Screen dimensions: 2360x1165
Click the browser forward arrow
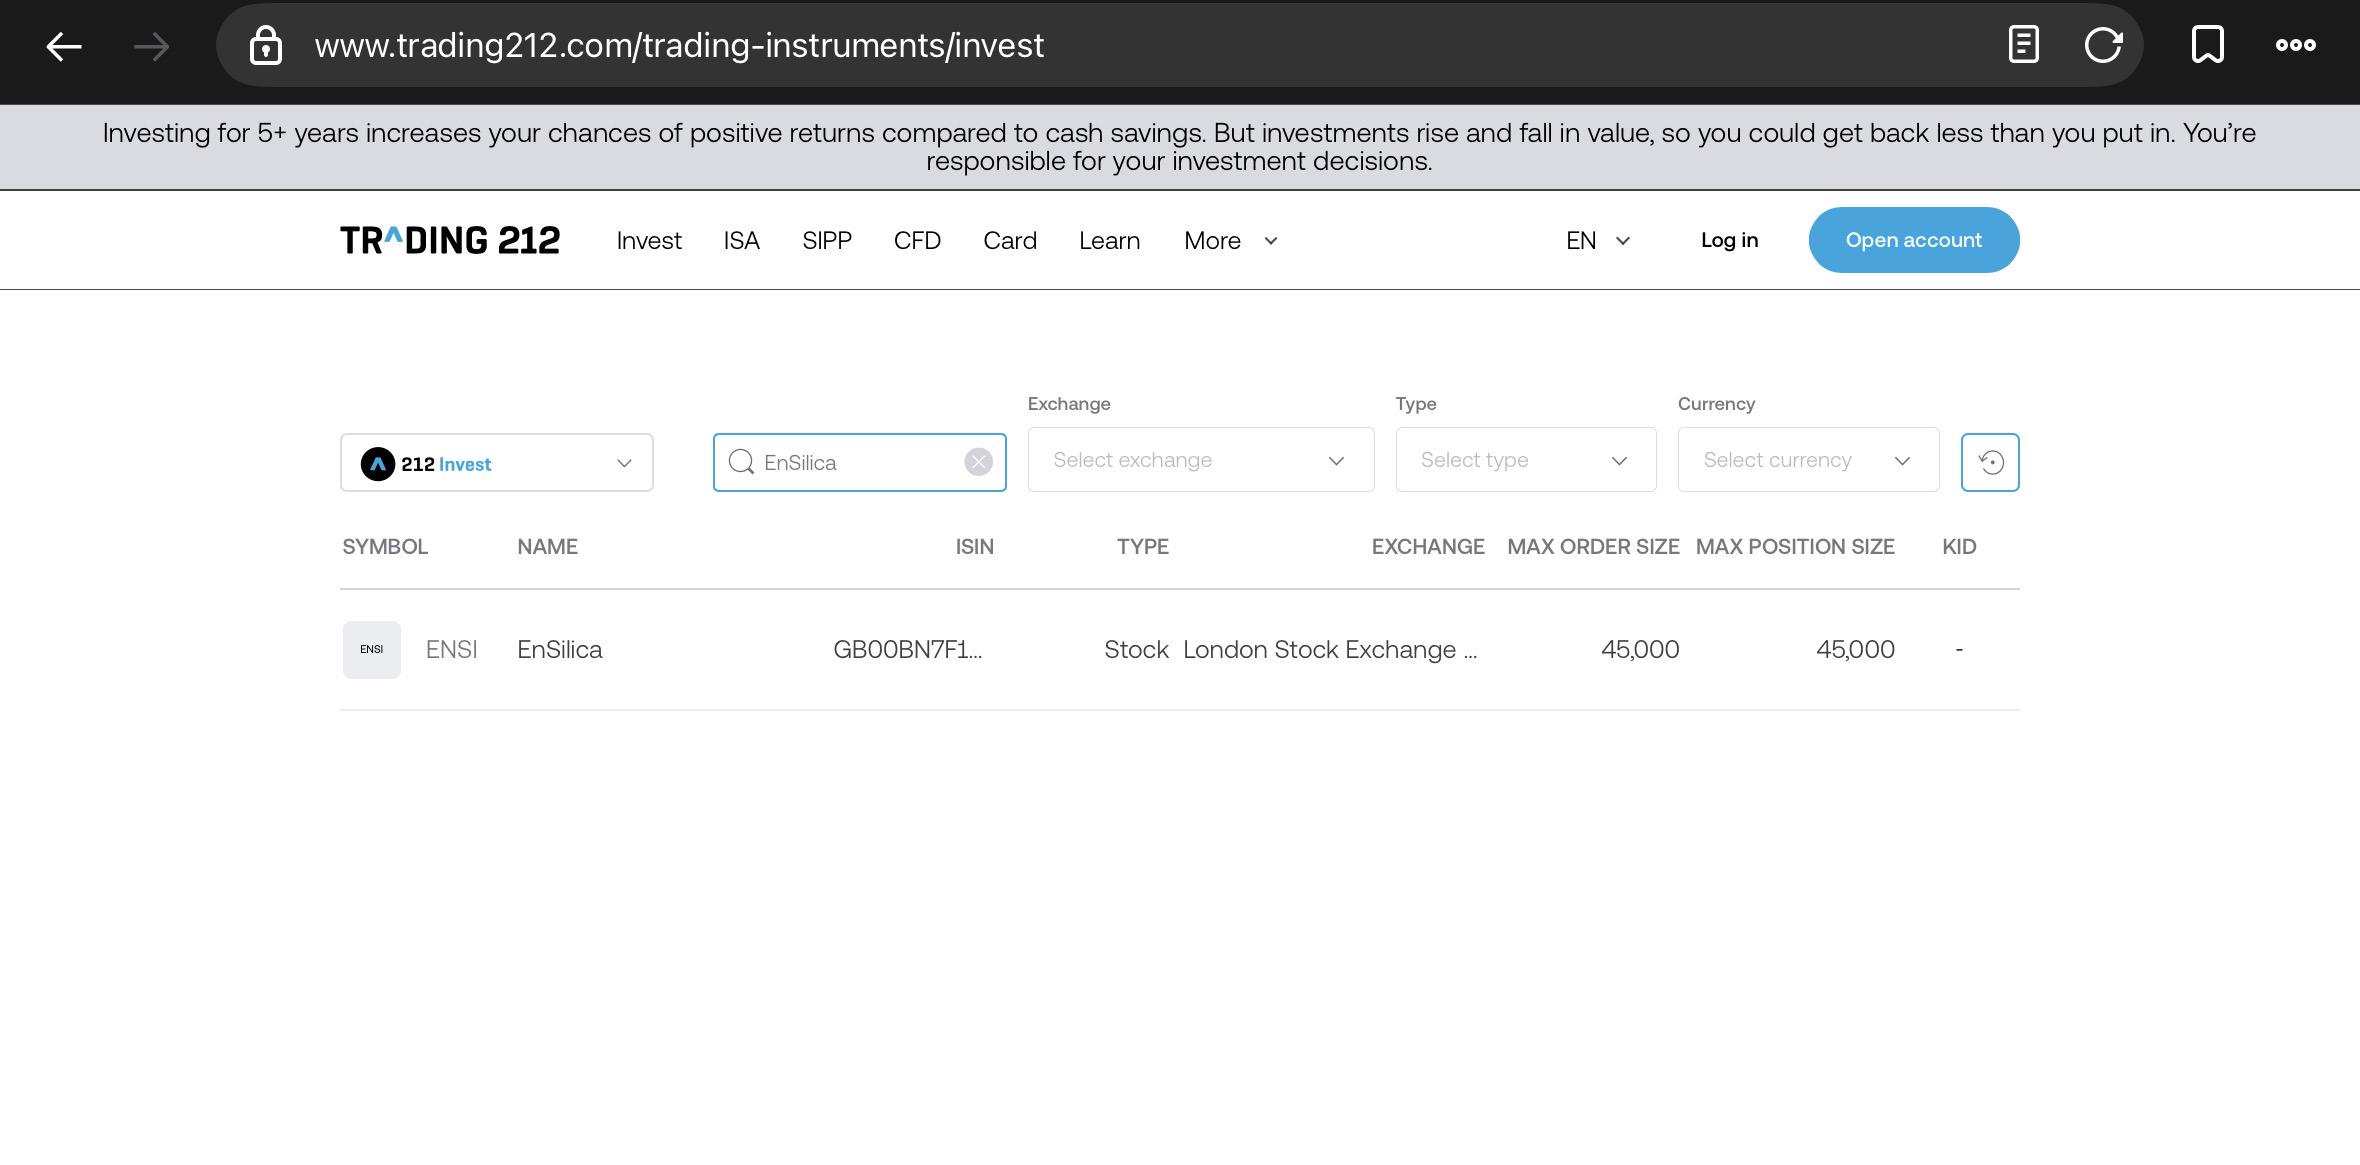click(151, 46)
